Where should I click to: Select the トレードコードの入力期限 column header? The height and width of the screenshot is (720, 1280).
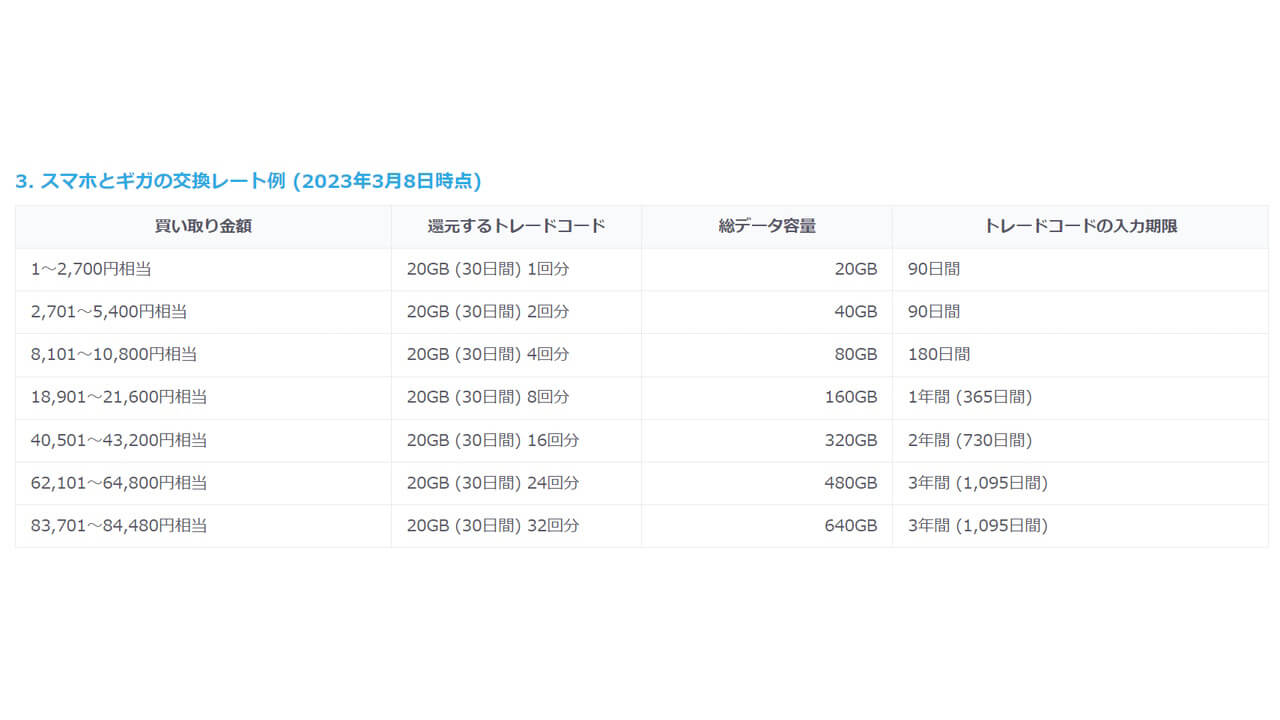(x=1080, y=226)
